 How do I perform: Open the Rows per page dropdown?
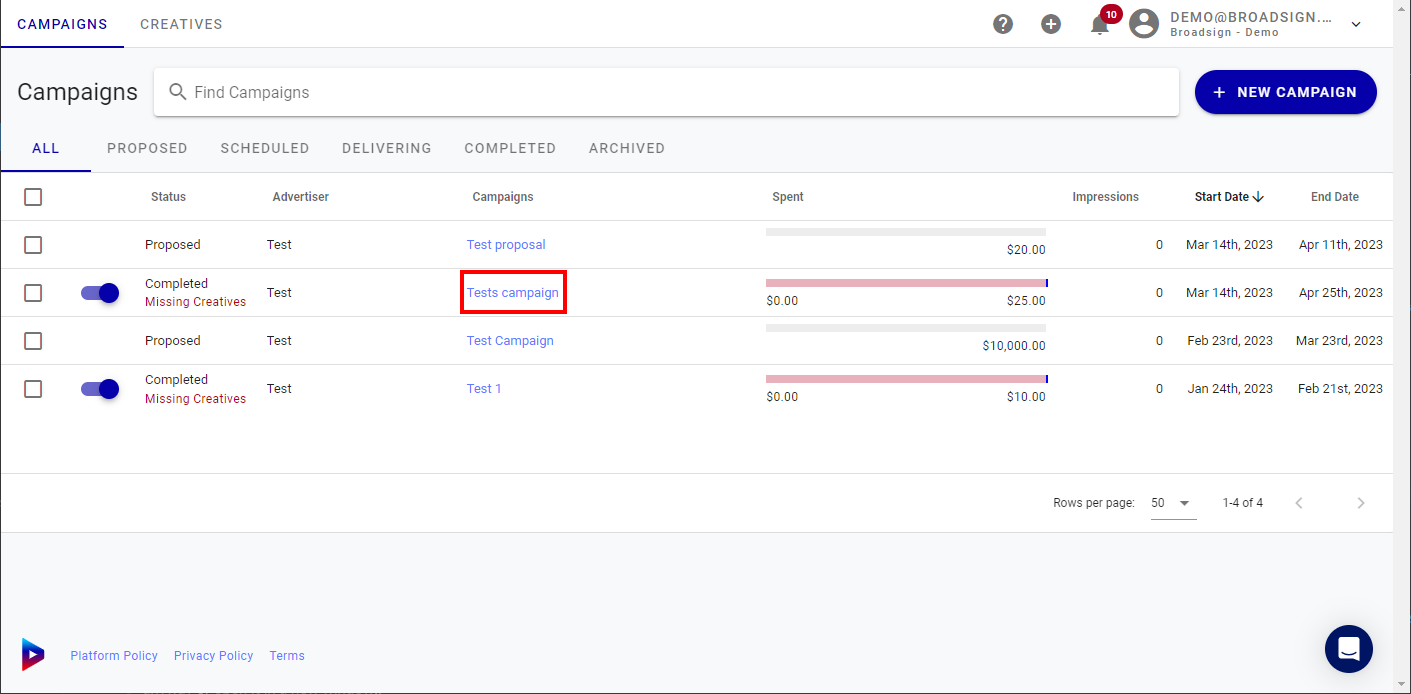tap(1173, 503)
